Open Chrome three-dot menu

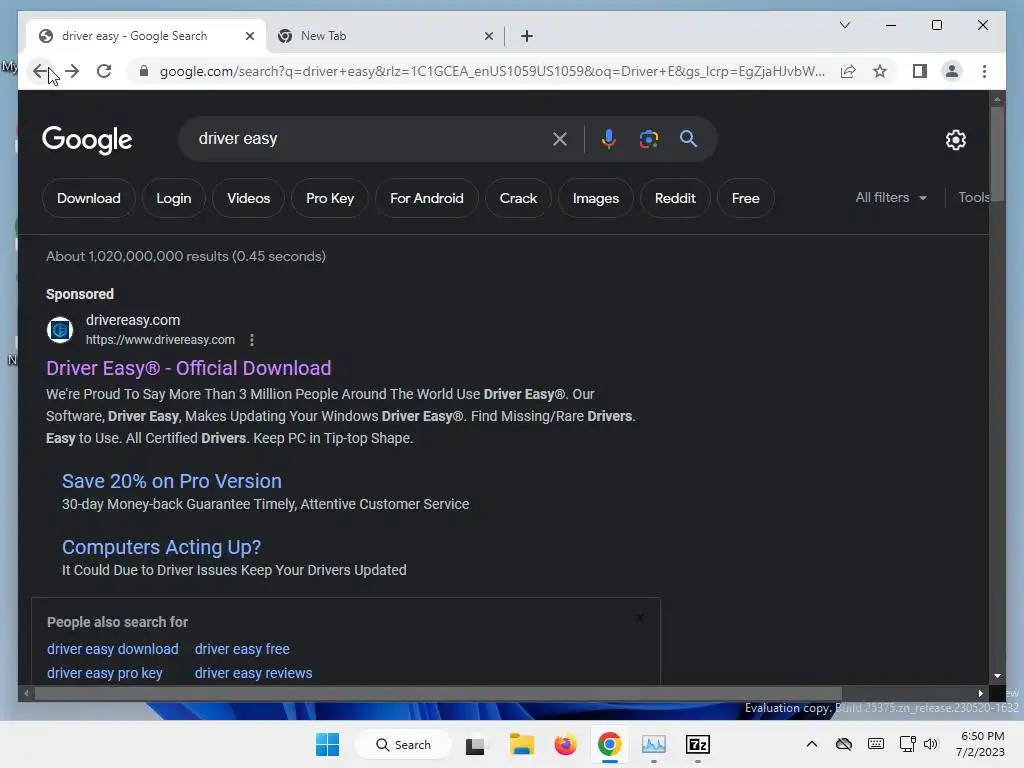point(984,71)
